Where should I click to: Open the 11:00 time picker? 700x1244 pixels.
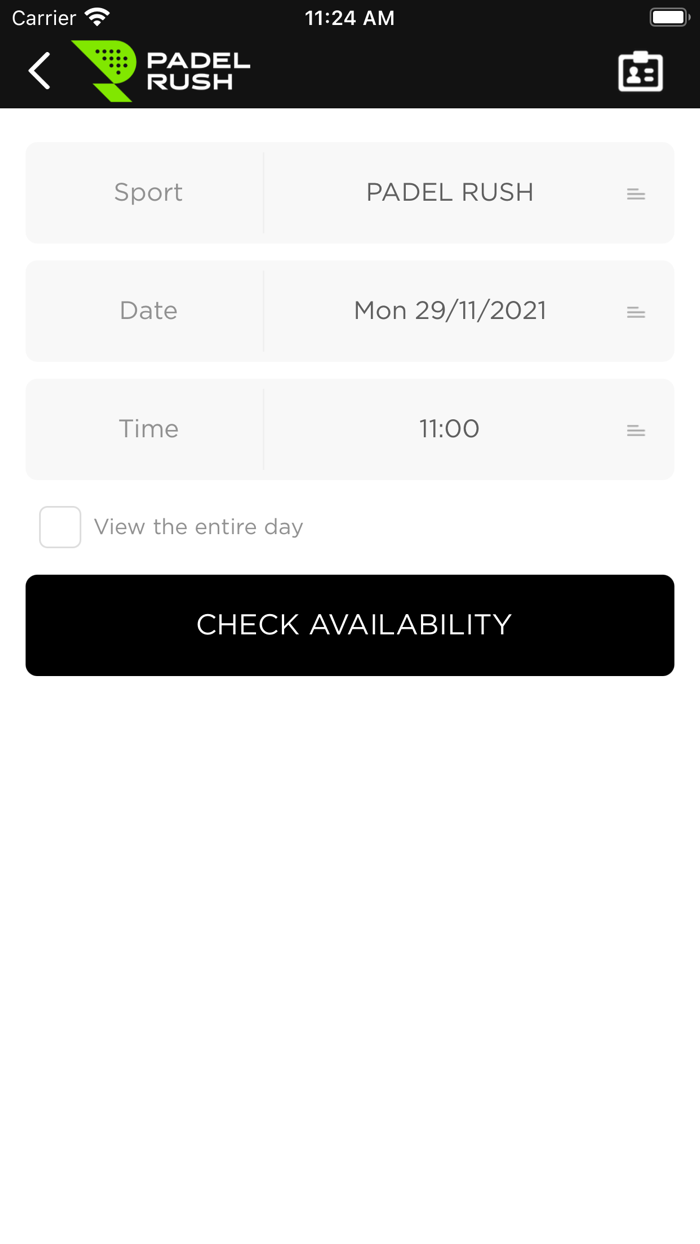(x=449, y=428)
